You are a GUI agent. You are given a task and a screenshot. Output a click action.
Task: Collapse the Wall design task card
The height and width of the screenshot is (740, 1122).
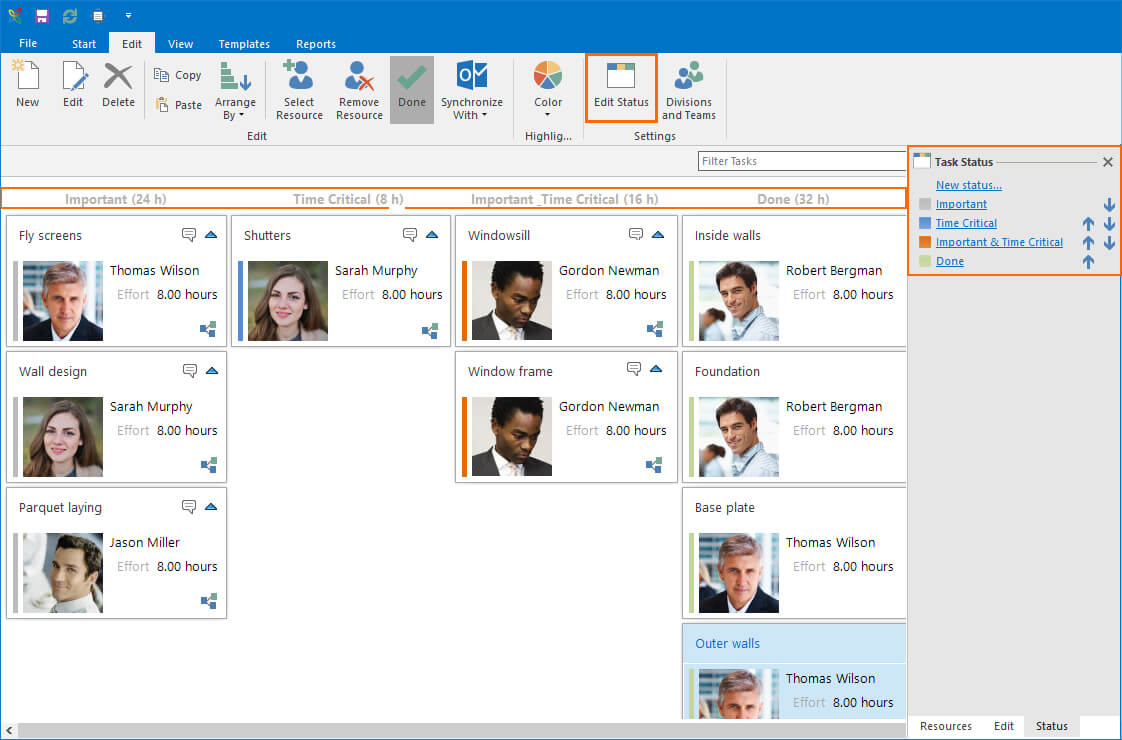212,371
